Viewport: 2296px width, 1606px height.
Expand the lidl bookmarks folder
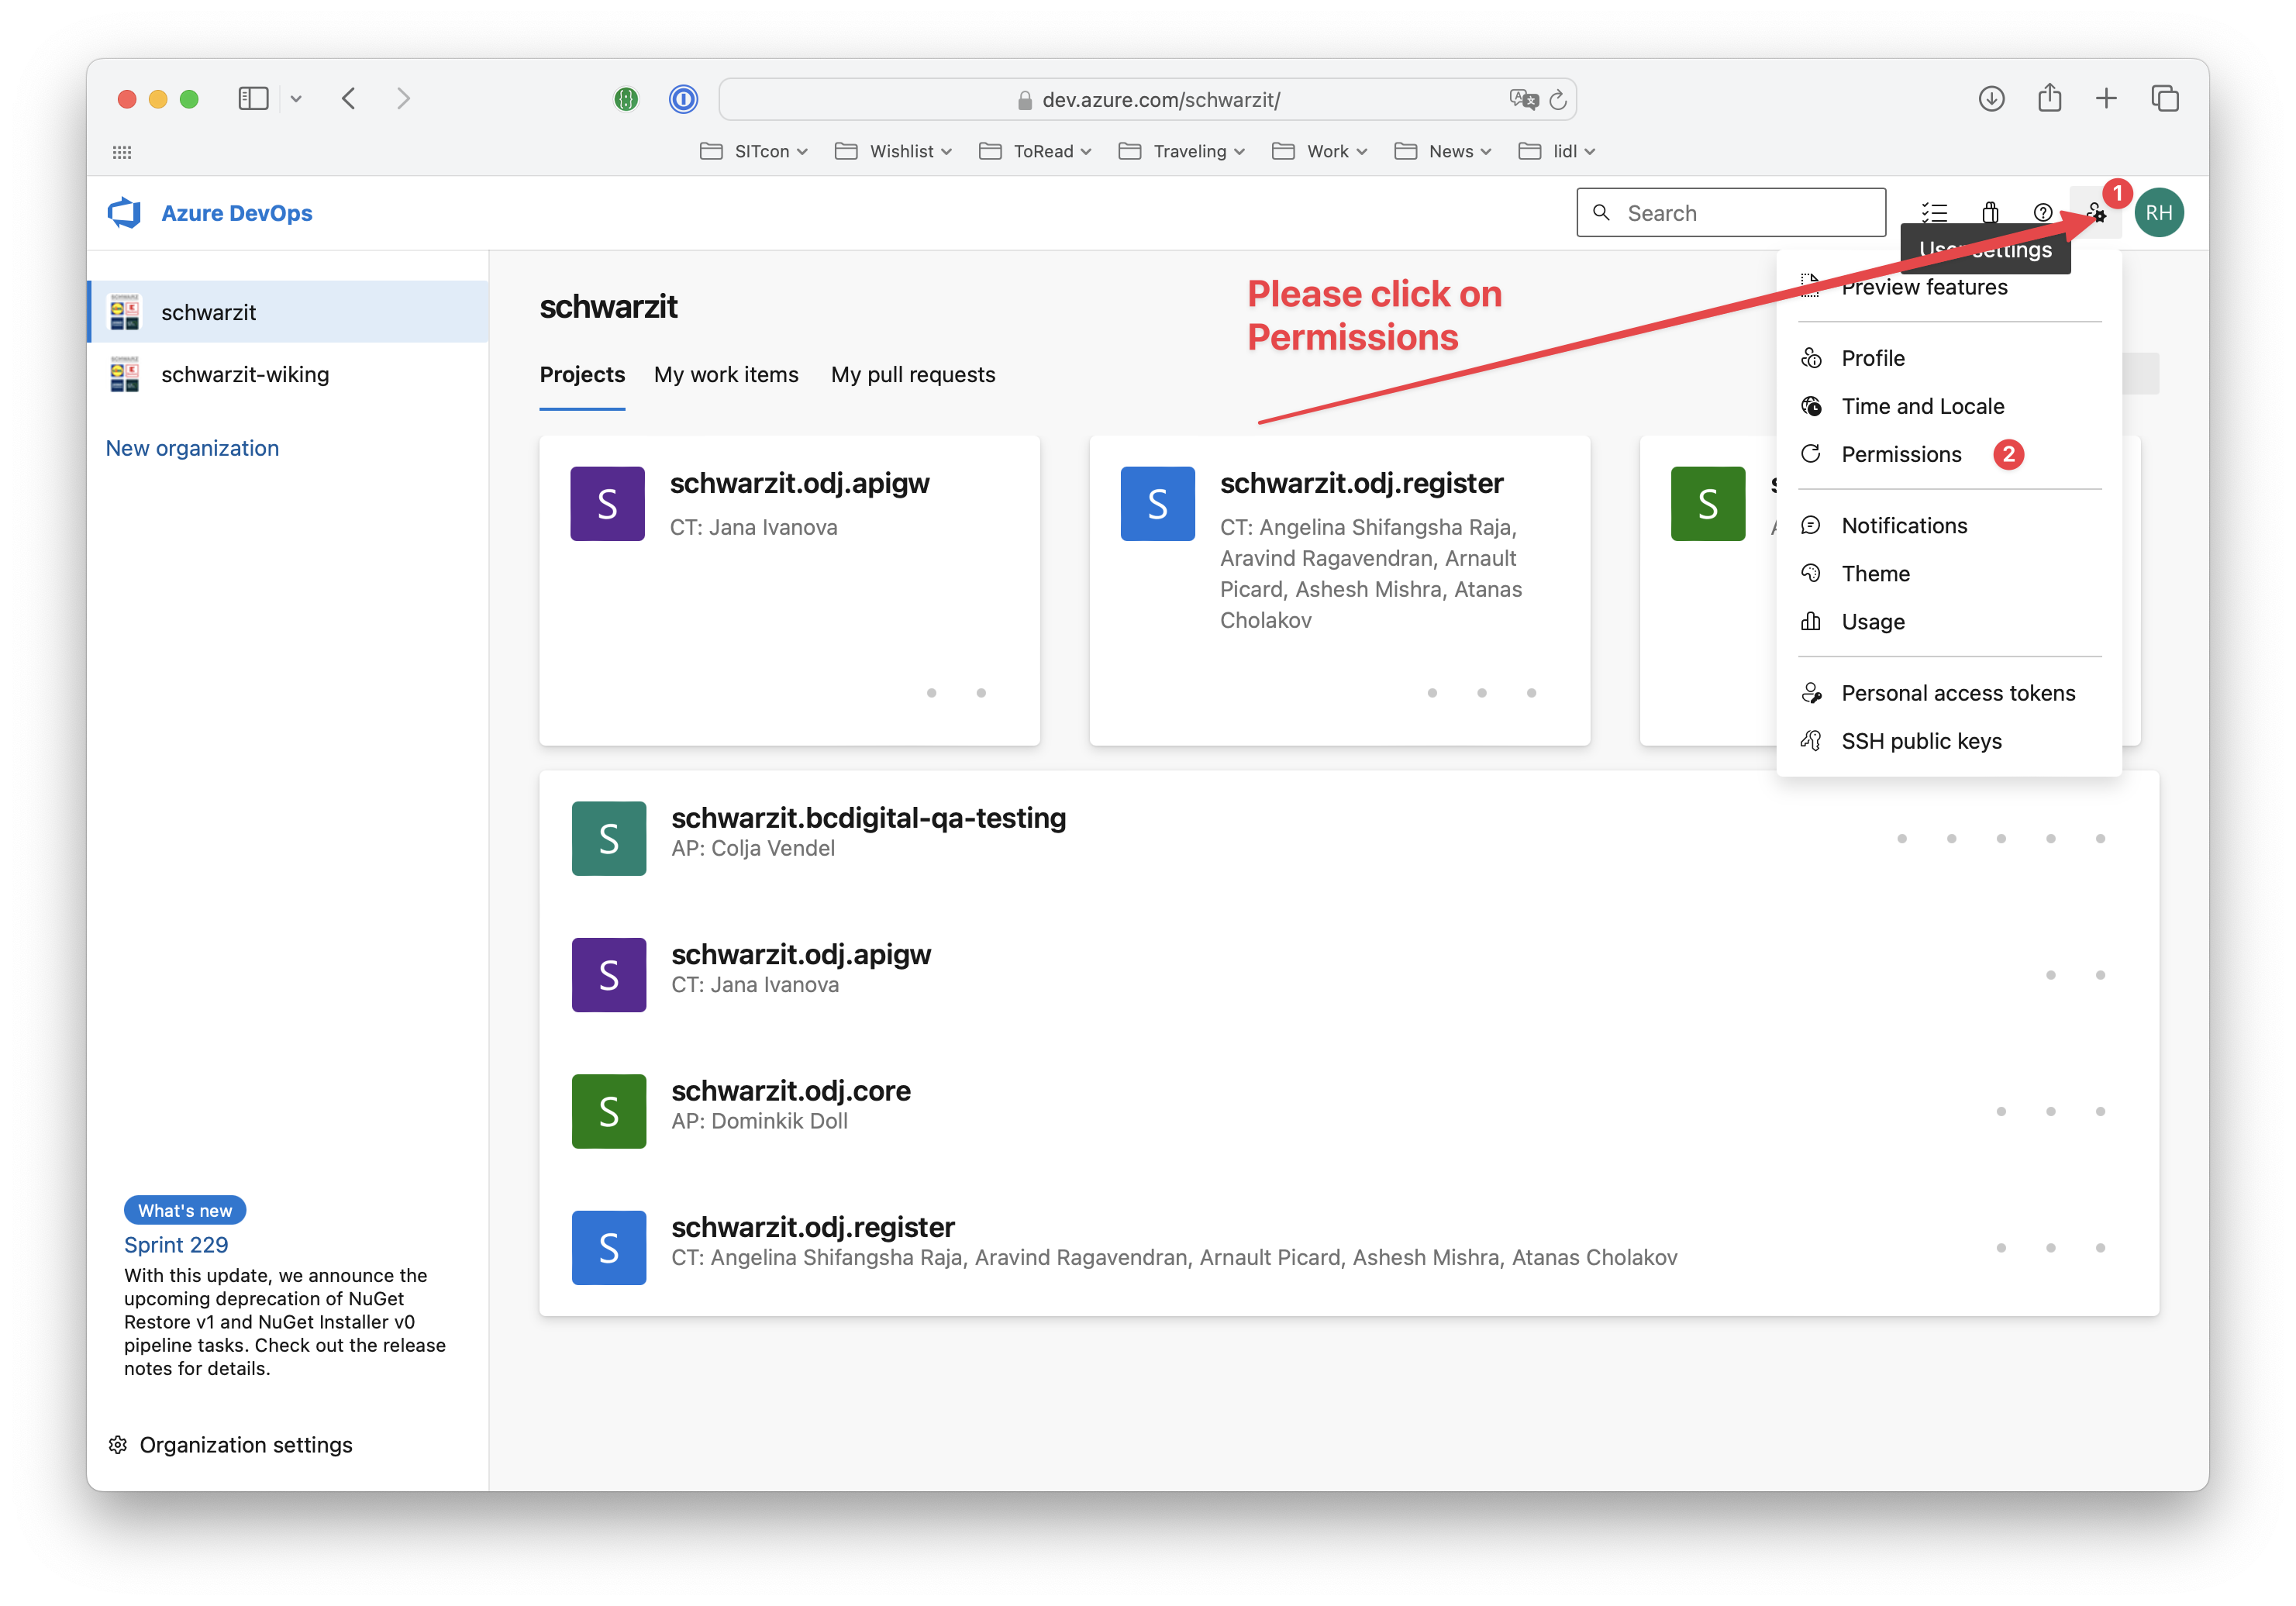1556,151
